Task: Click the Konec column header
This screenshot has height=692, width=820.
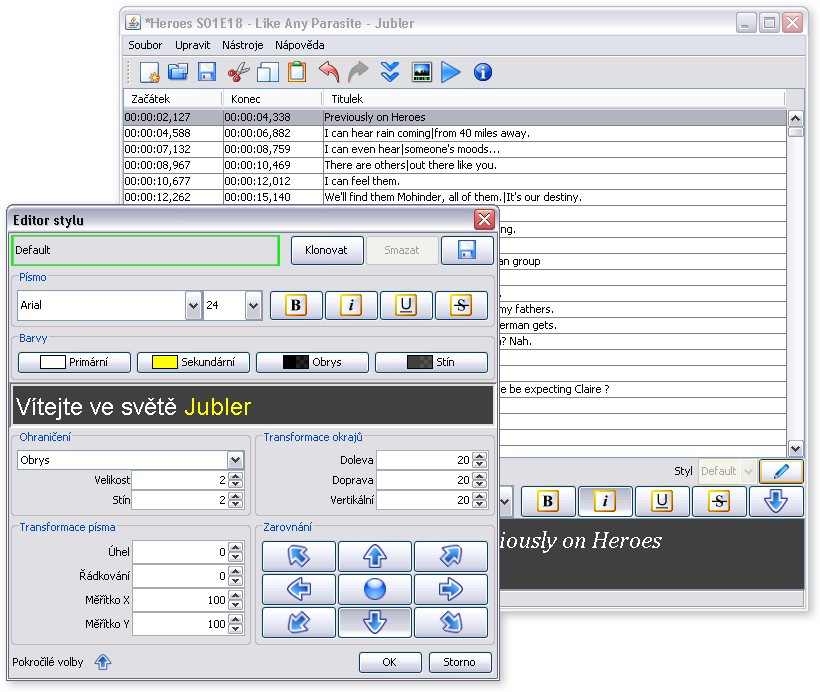Action: click(x=272, y=99)
